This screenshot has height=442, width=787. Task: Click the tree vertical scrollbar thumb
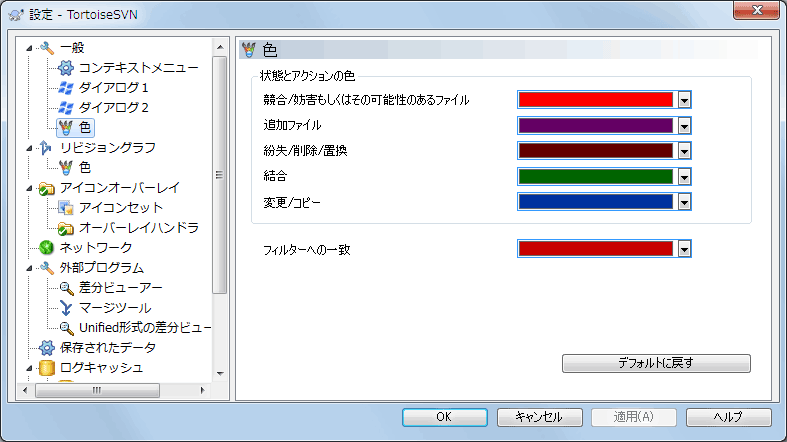(219, 175)
